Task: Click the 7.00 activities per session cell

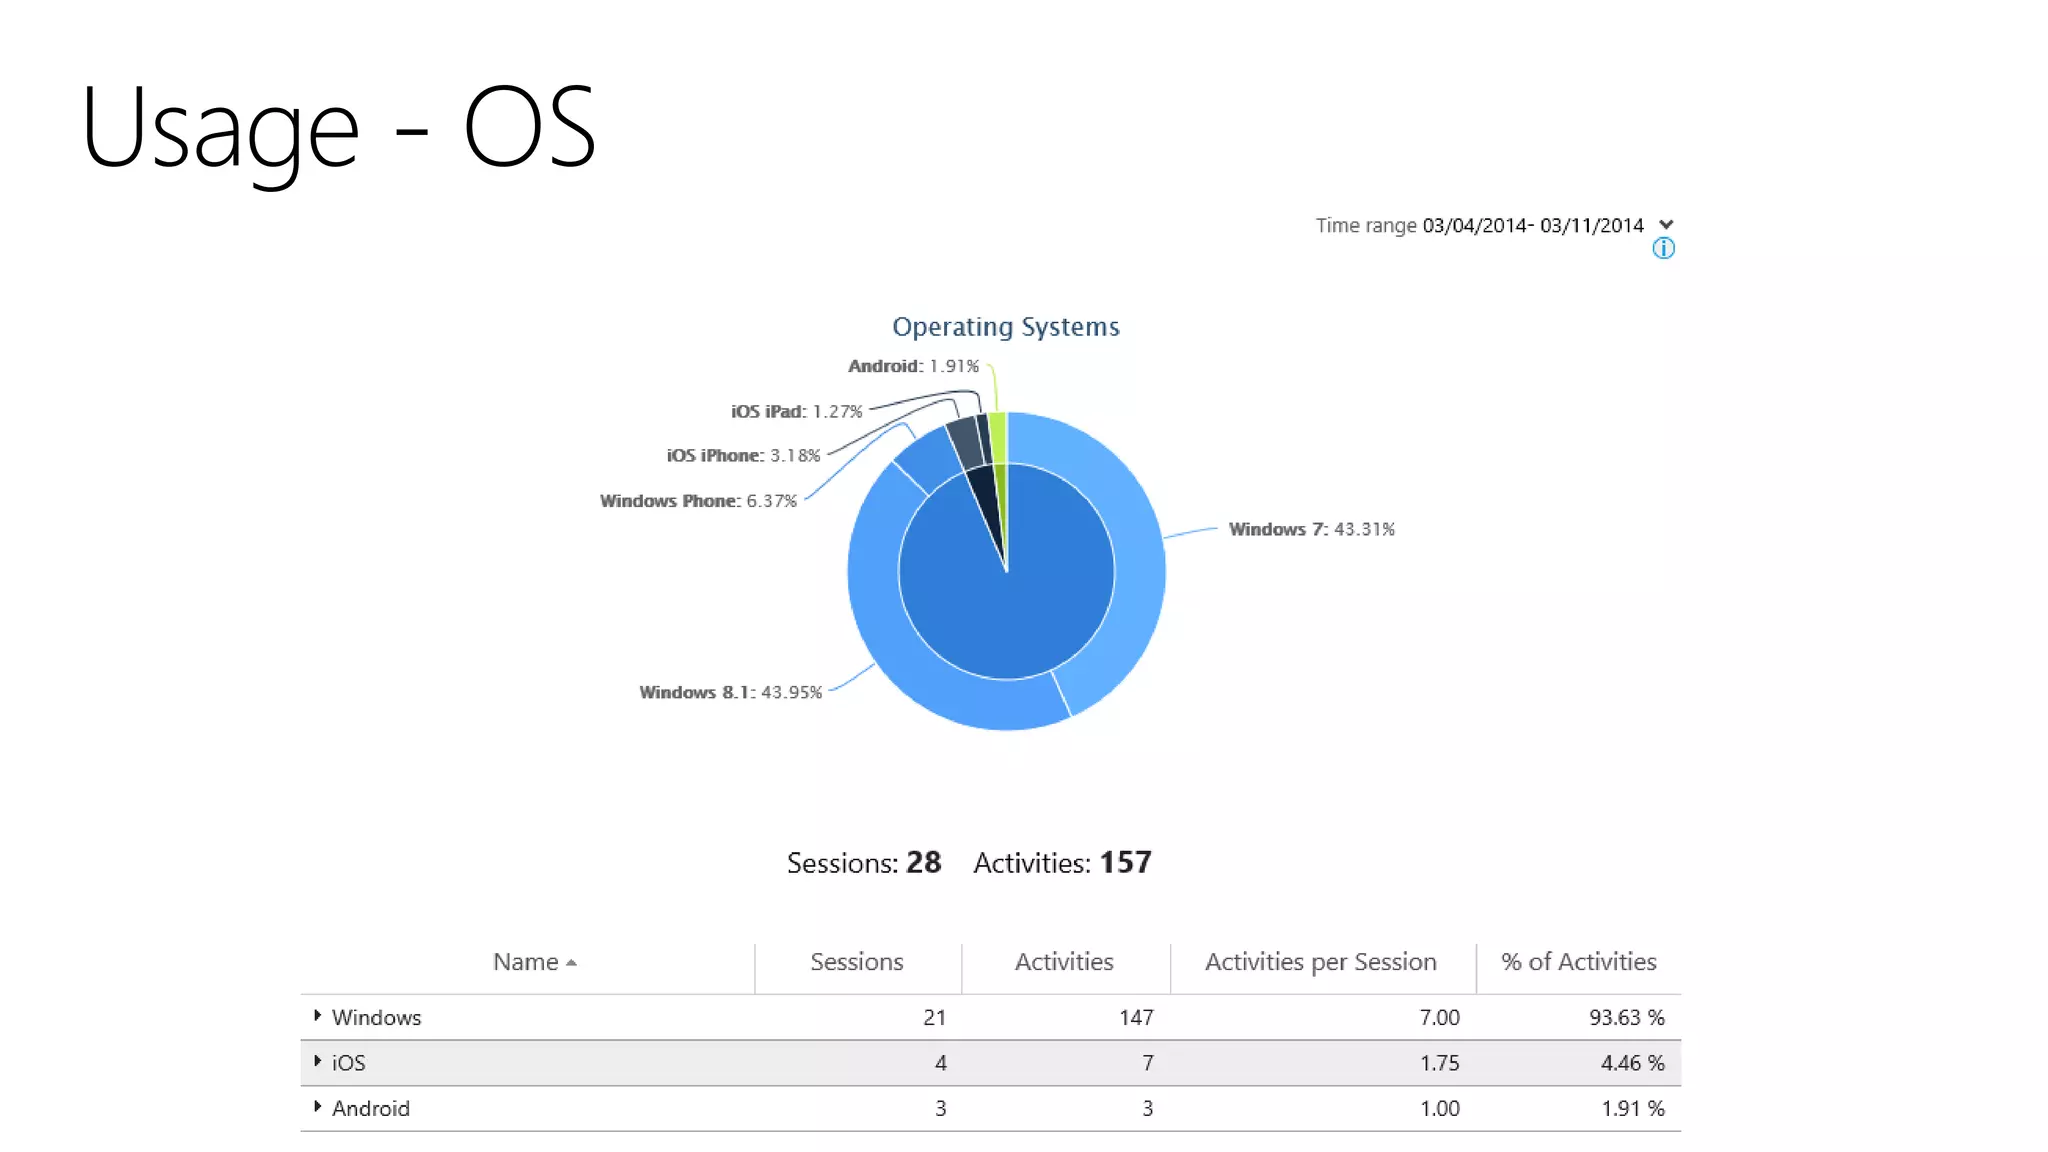Action: pyautogui.click(x=1439, y=1017)
